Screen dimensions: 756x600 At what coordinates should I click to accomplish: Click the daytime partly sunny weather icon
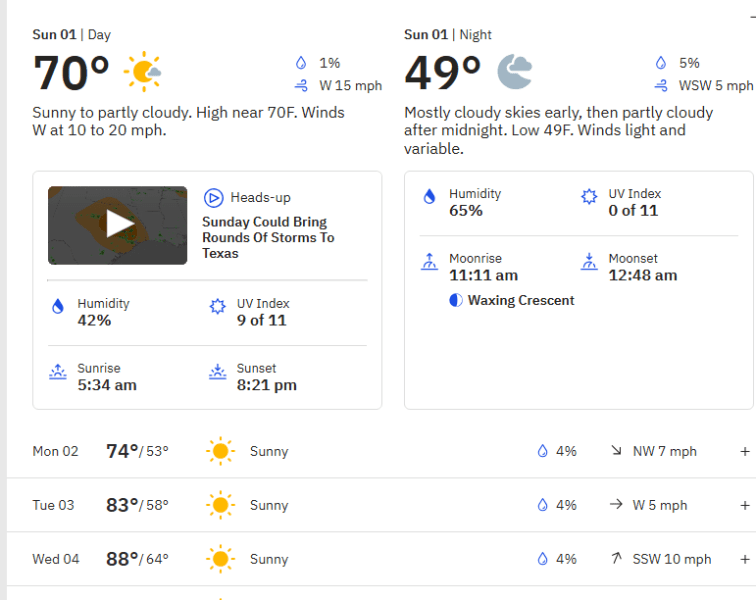click(x=143, y=72)
